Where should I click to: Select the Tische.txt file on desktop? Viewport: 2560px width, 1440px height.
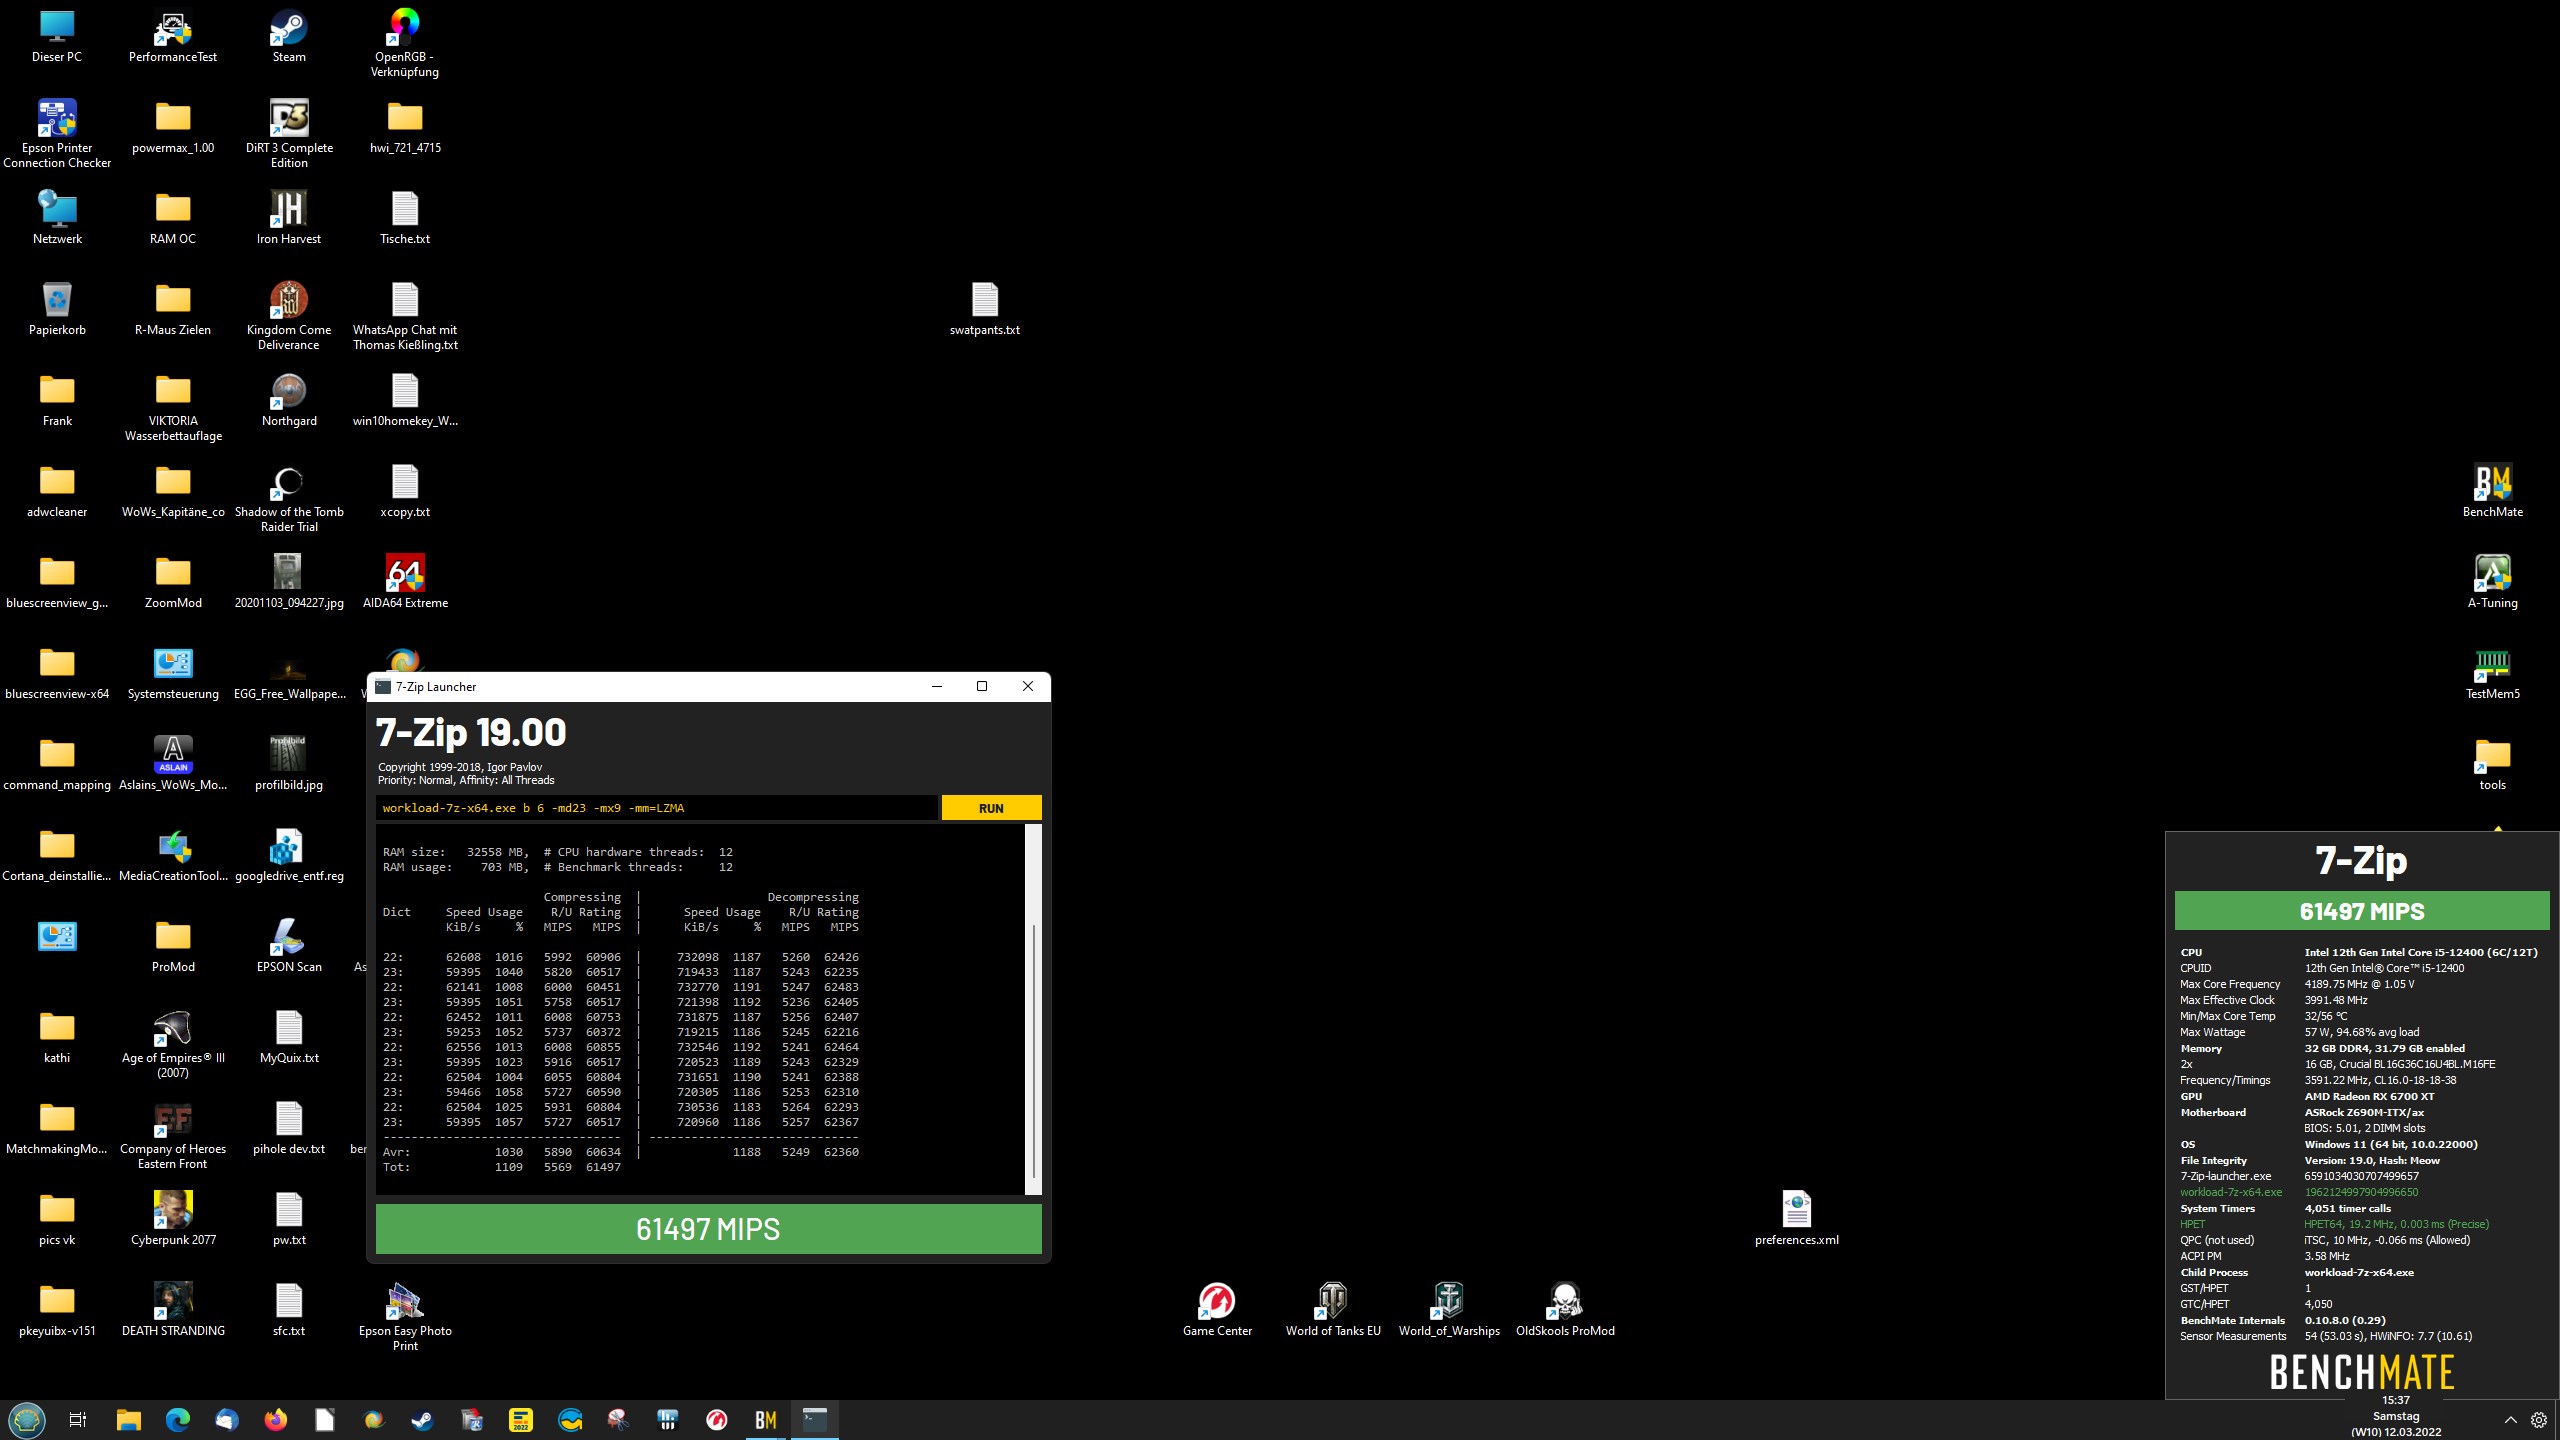tap(405, 218)
